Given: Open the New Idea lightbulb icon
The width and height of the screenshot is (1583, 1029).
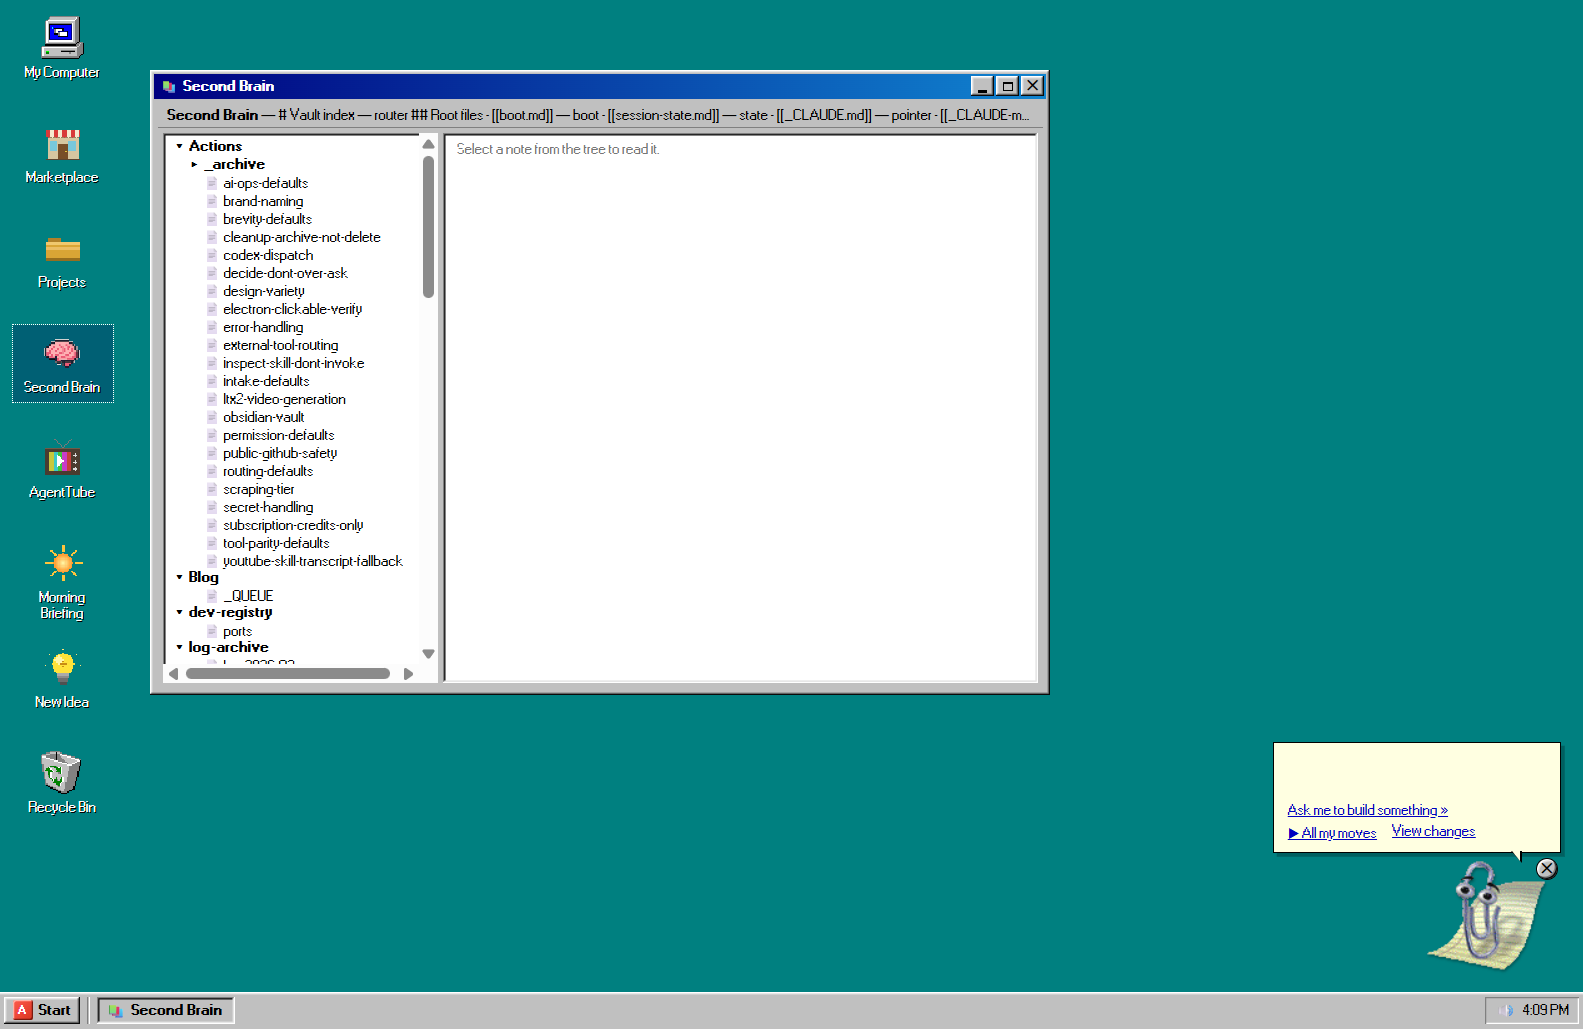Looking at the screenshot, I should 62,678.
